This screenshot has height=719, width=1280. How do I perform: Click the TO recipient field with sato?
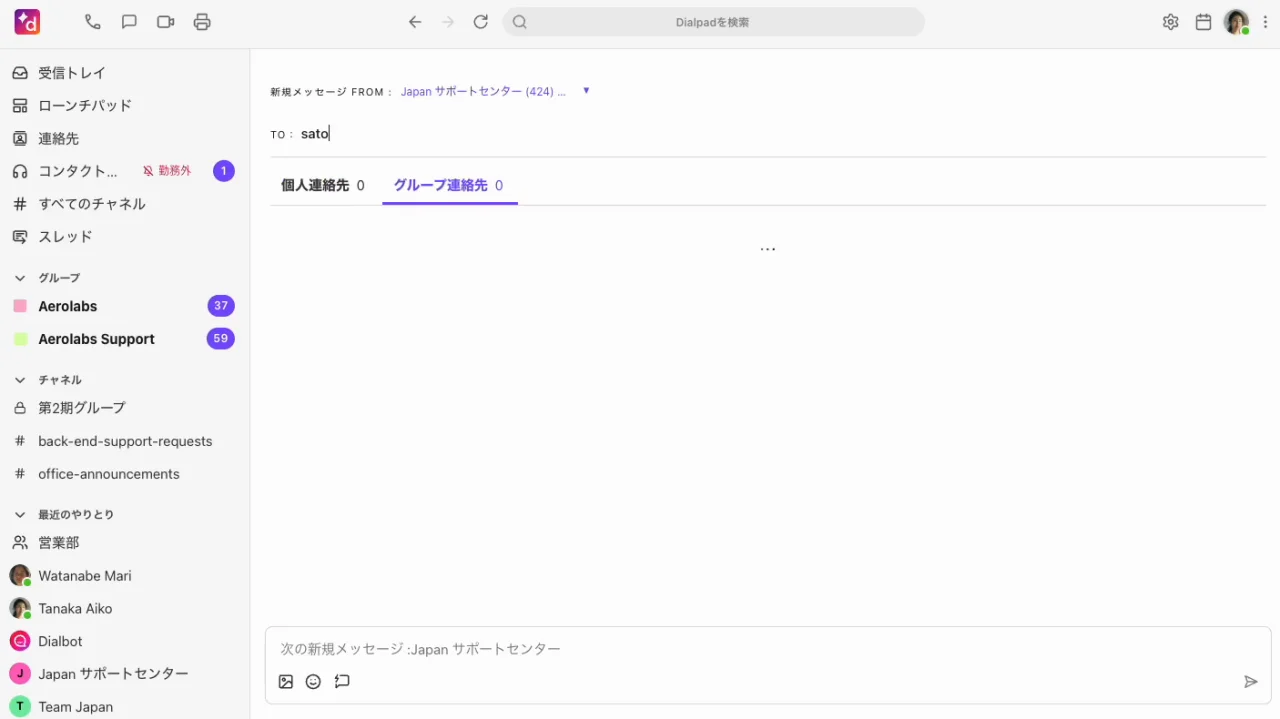768,134
